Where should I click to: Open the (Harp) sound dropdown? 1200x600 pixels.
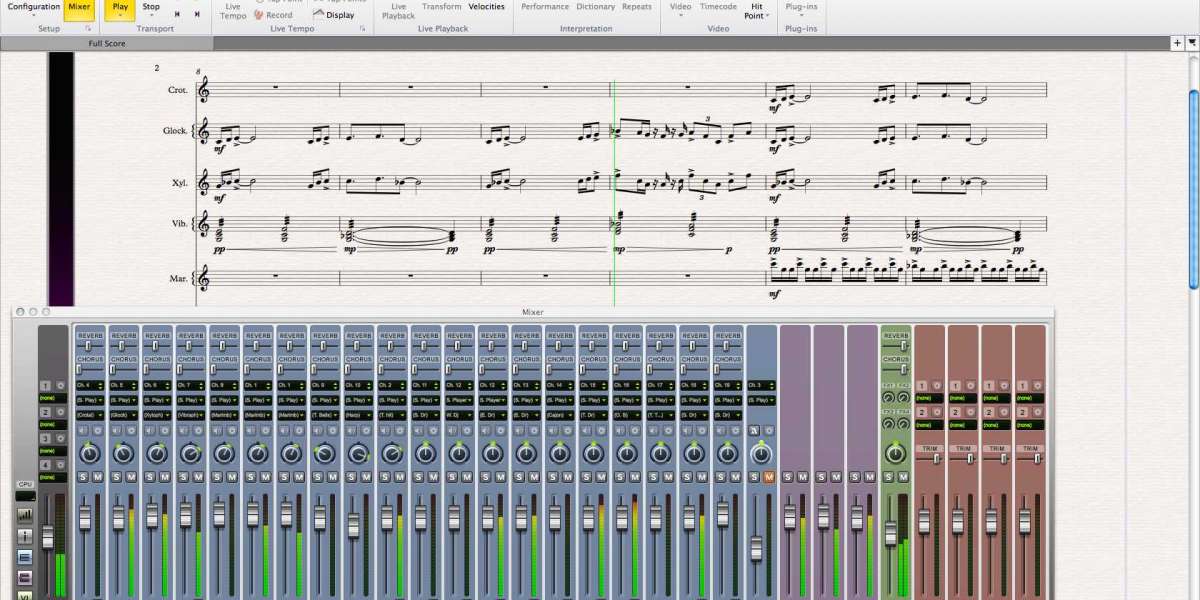point(360,414)
